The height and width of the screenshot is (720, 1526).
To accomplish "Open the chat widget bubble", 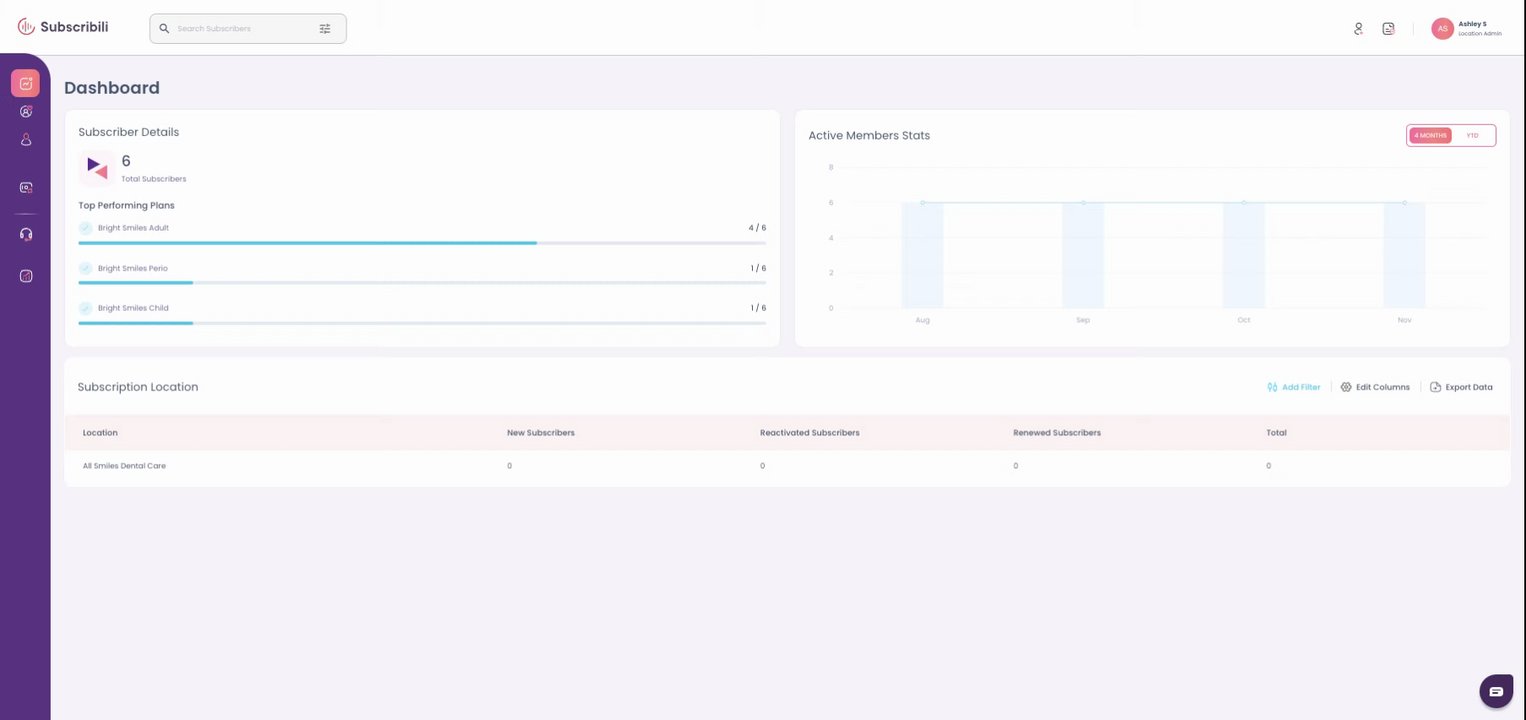I will (x=1496, y=691).
